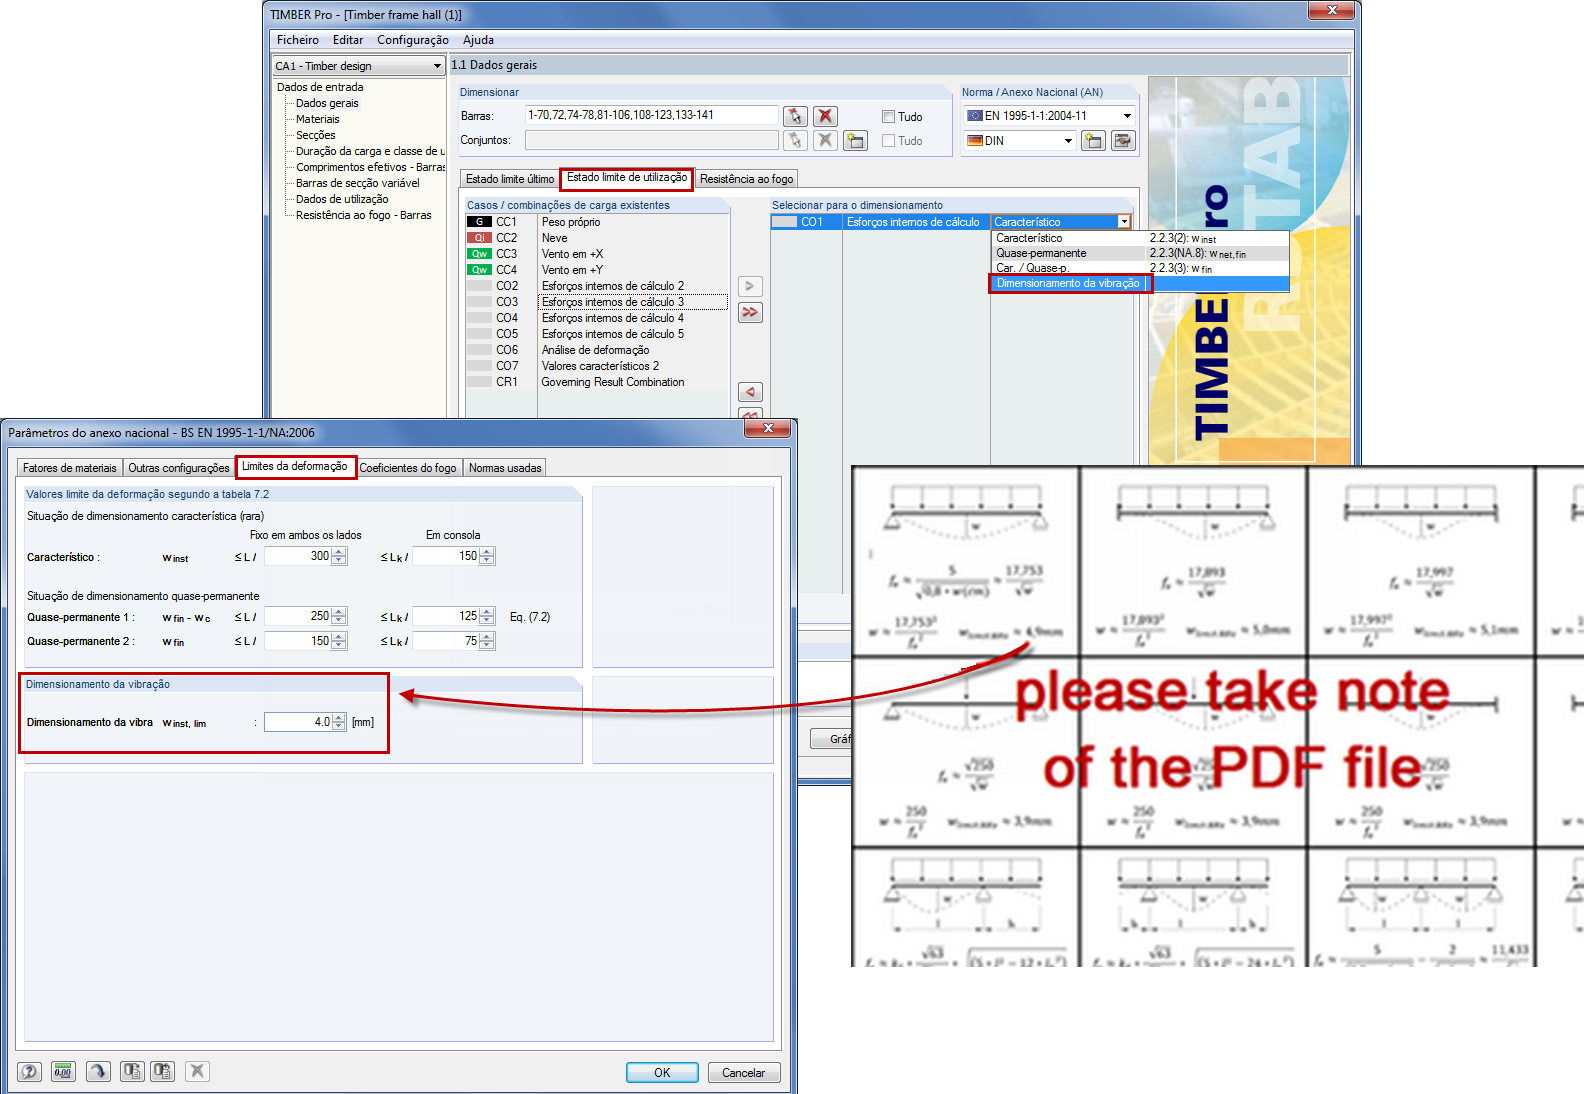Select Dimensionamento da vibração option
The width and height of the screenshot is (1584, 1094).
pyautogui.click(x=1140, y=284)
